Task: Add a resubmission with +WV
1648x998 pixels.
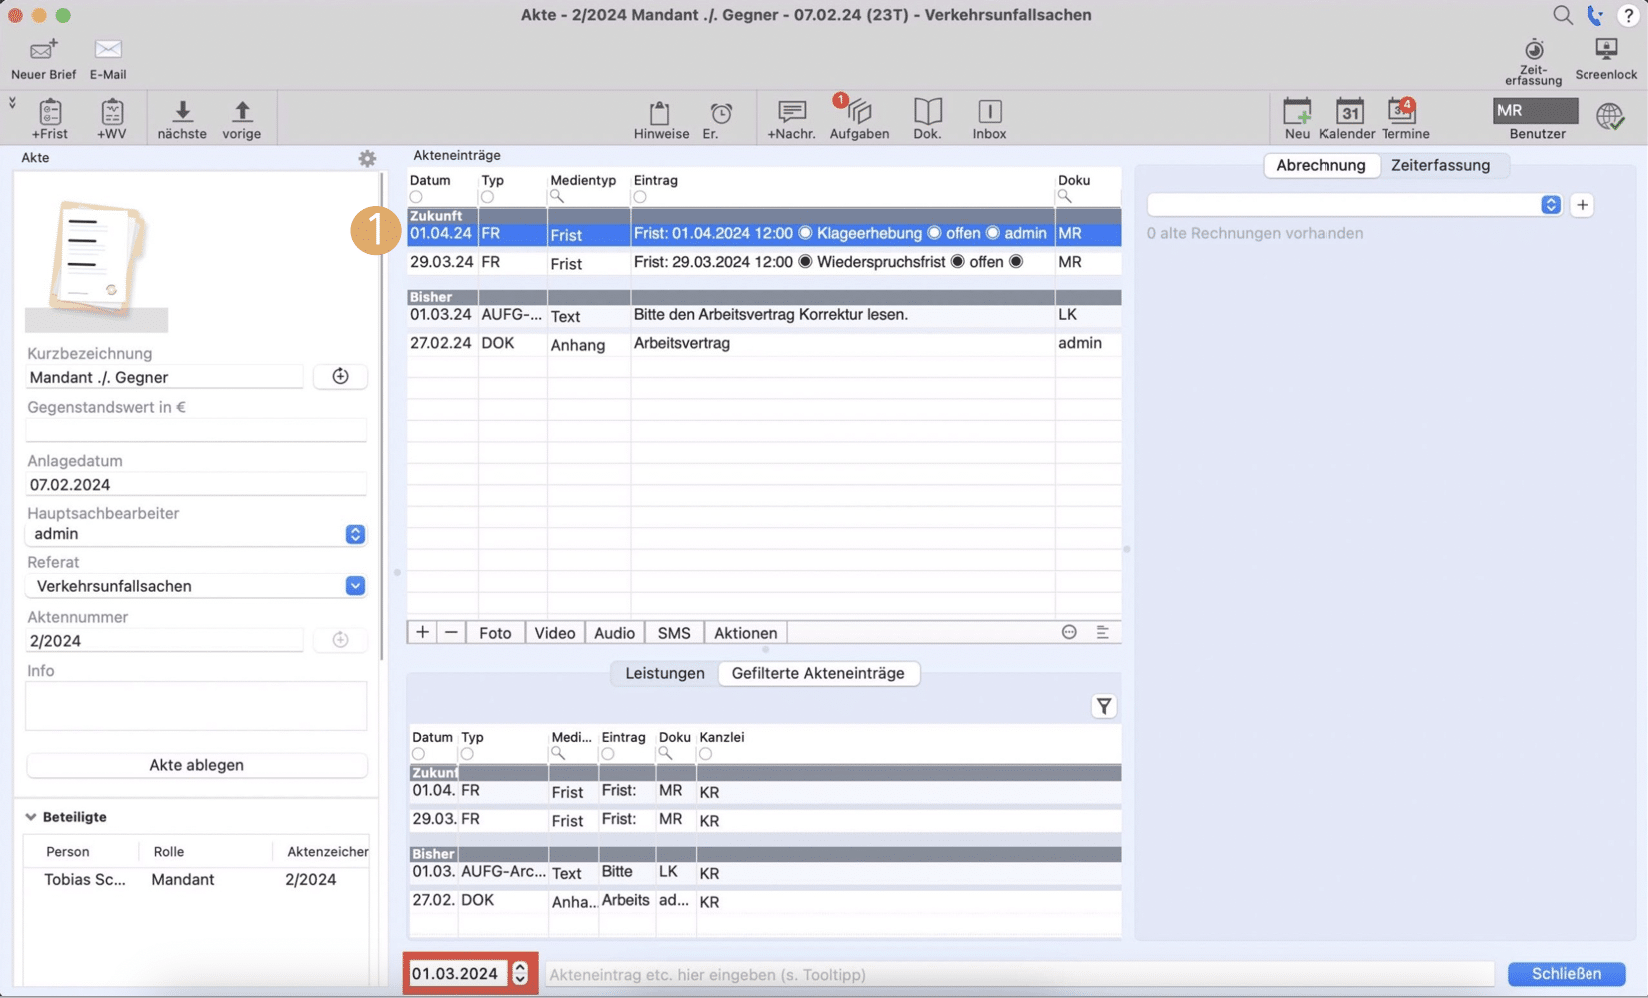Action: (112, 119)
